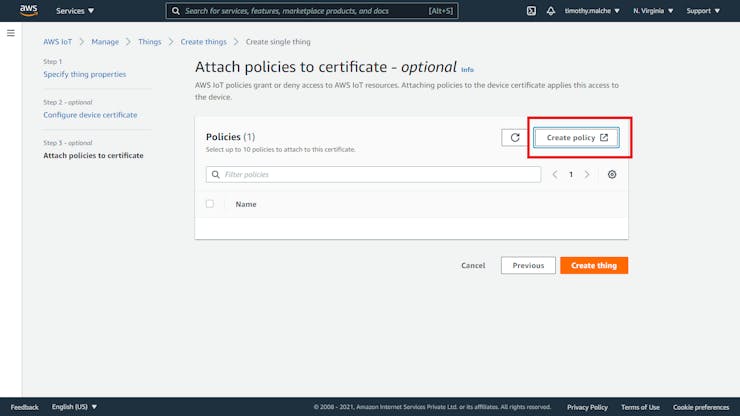Go to next policies page arrow
740x416 pixels.
tap(587, 174)
